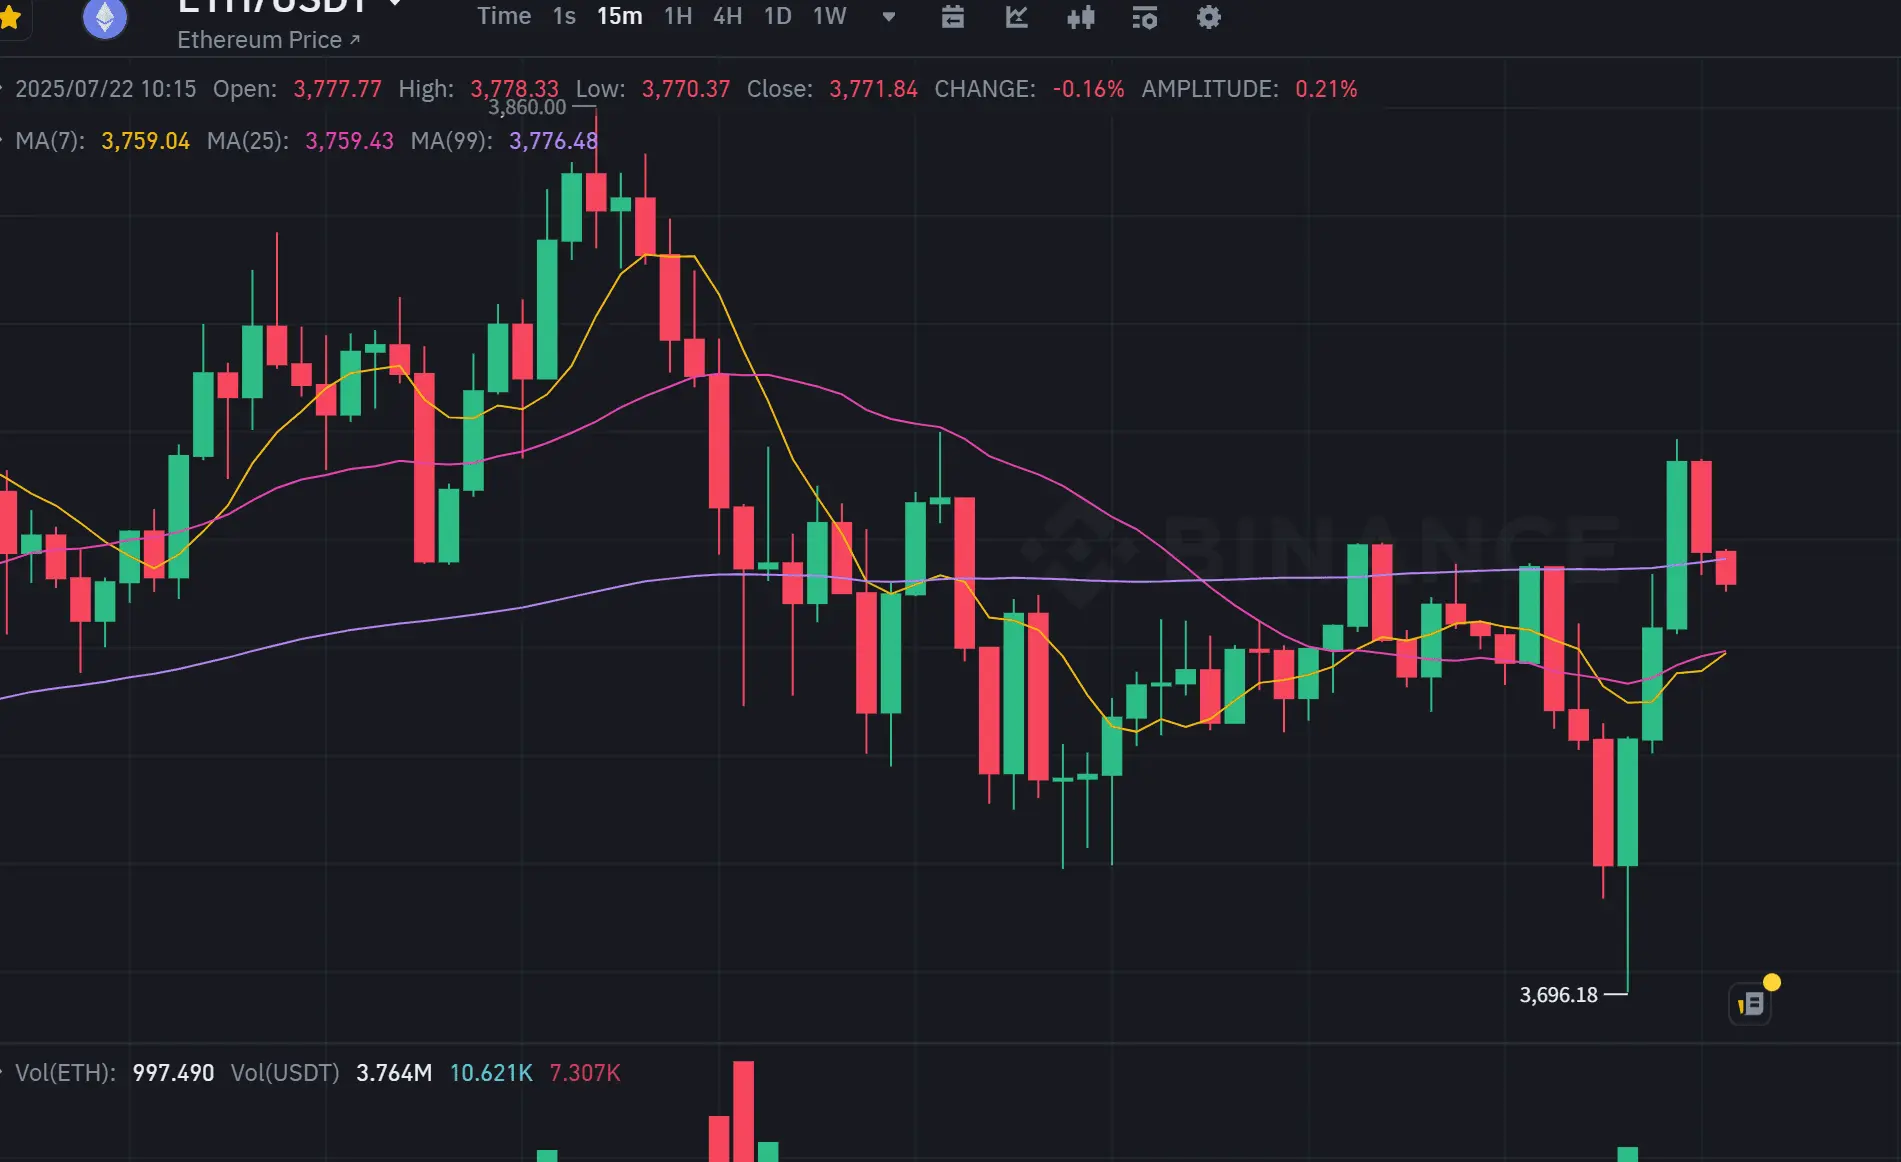This screenshot has height=1162, width=1901.
Task: Select the 4H interval
Action: 728,16
